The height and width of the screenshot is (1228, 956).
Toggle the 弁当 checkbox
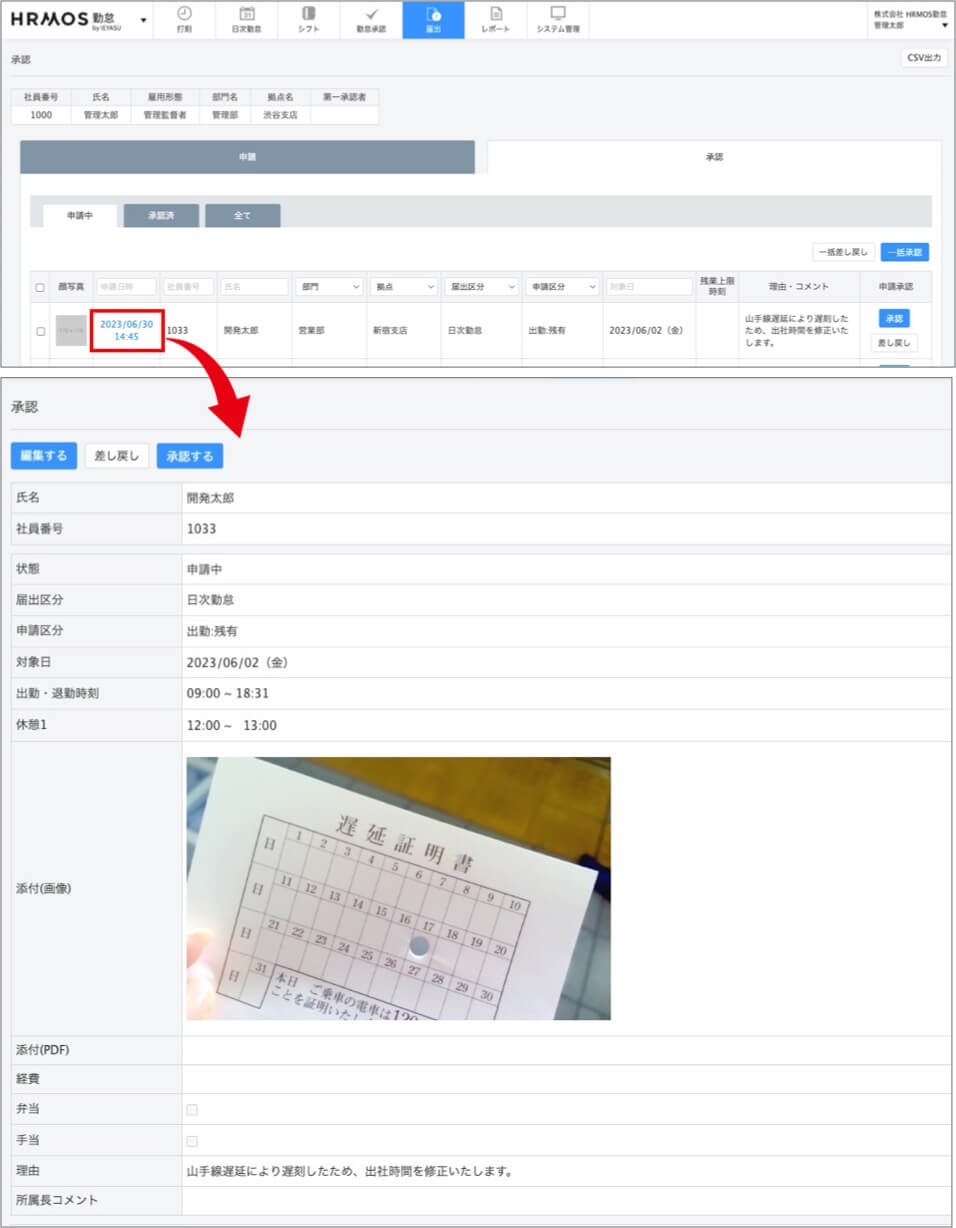coord(192,1110)
